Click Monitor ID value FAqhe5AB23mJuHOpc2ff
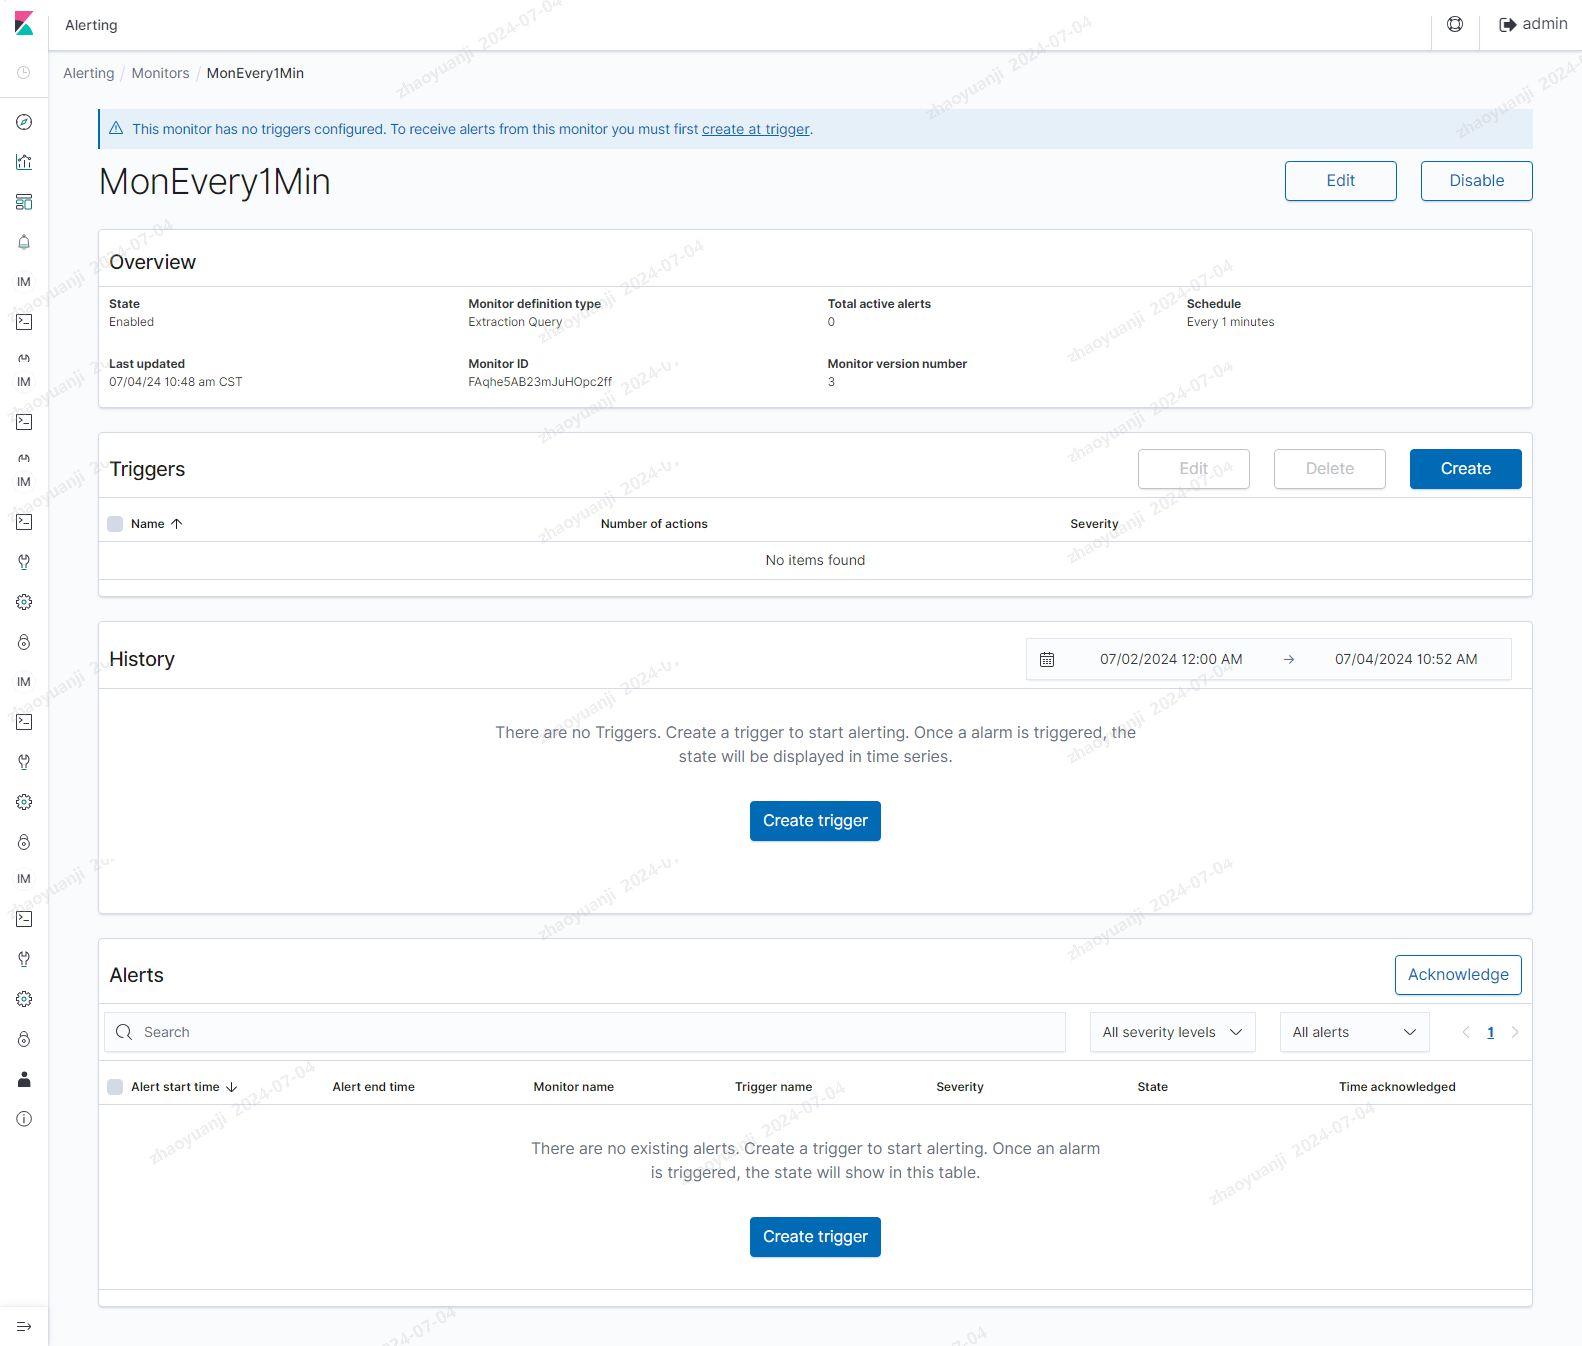 [x=540, y=382]
